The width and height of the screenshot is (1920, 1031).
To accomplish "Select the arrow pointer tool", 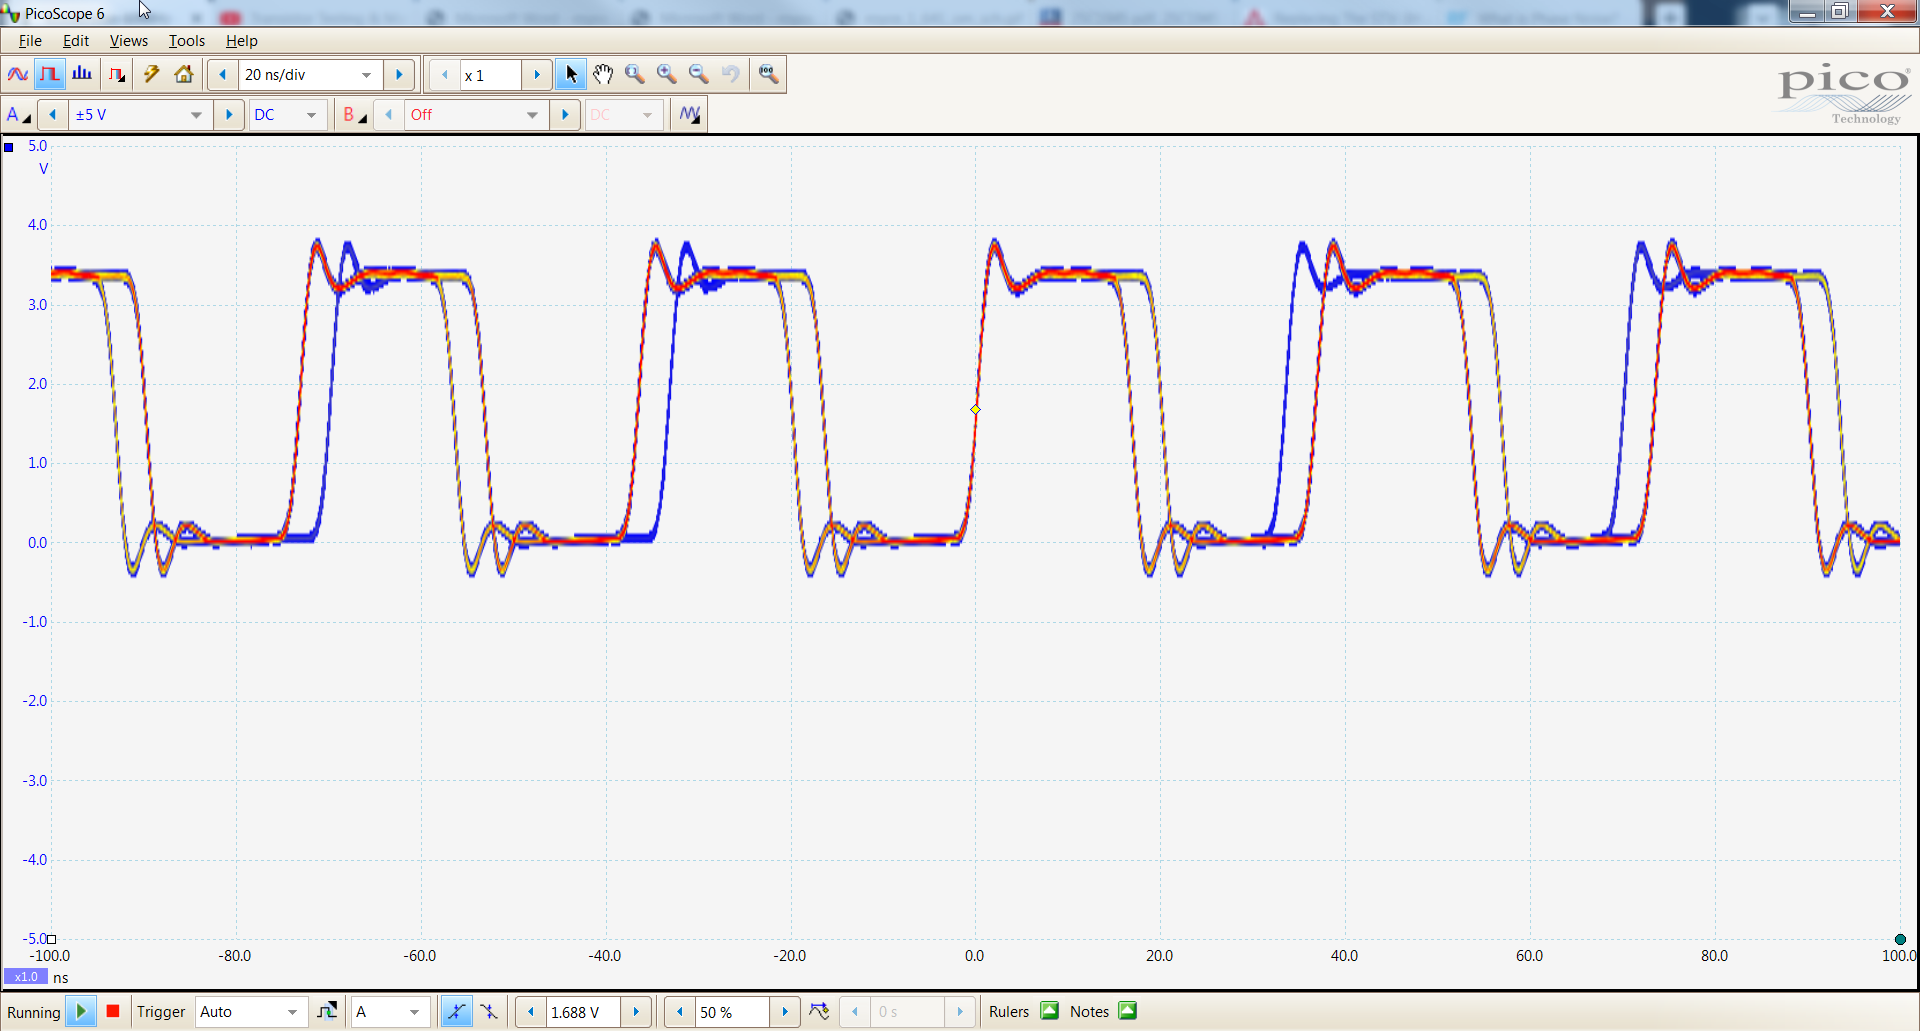I will click(571, 75).
